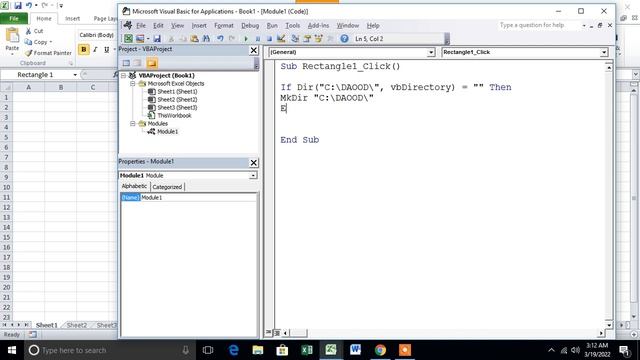This screenshot has width=640, height=360.
Task: Click the Excel Home ribbon tab
Action: tap(44, 18)
